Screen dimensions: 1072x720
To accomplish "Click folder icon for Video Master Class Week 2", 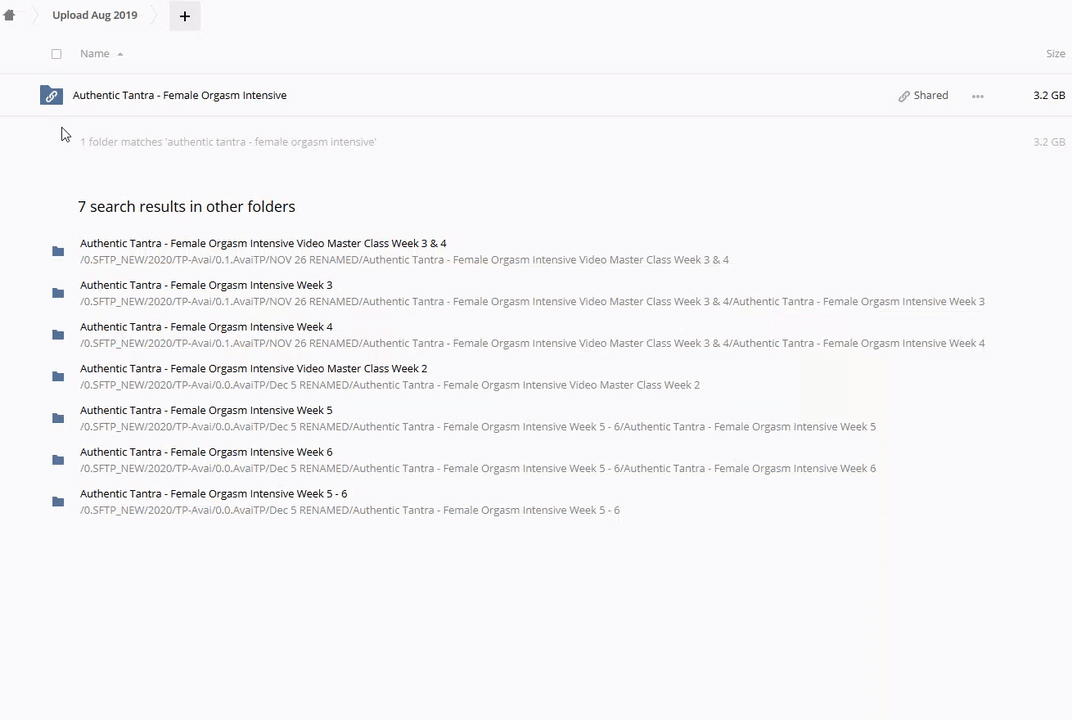I will click(58, 377).
